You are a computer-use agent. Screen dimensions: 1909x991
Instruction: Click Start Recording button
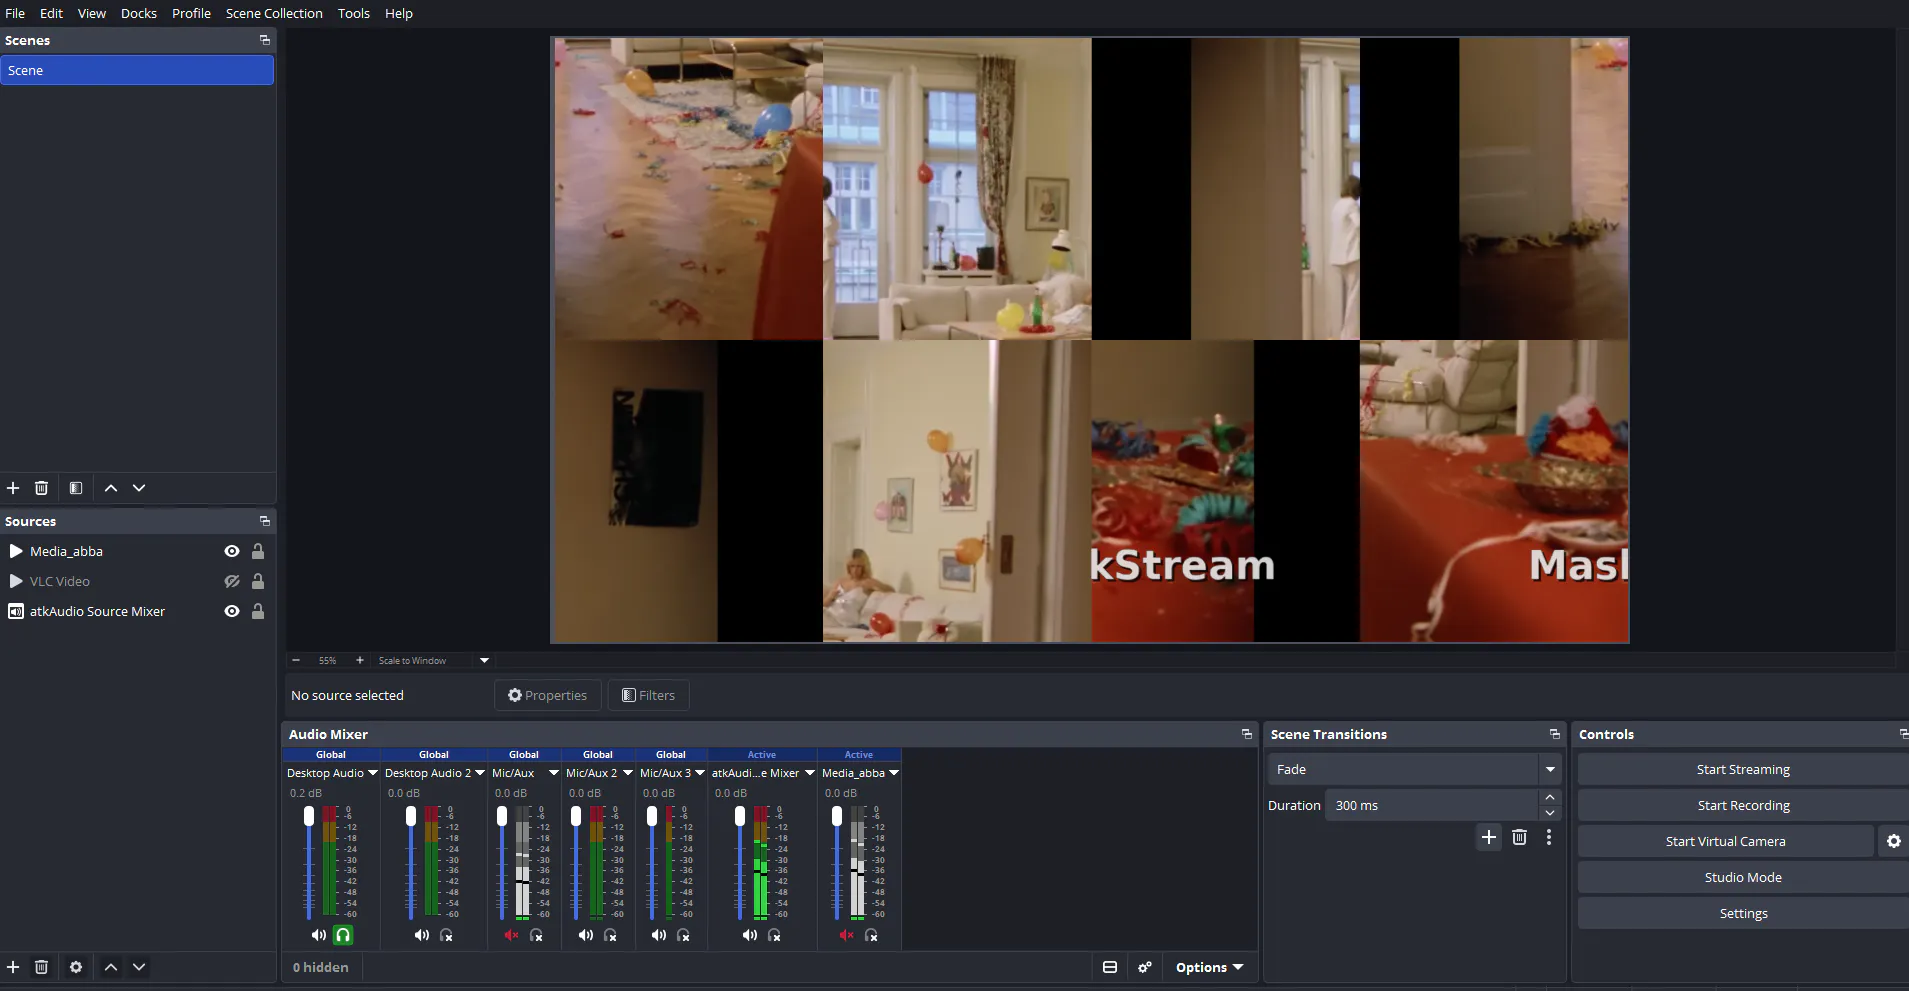point(1743,805)
